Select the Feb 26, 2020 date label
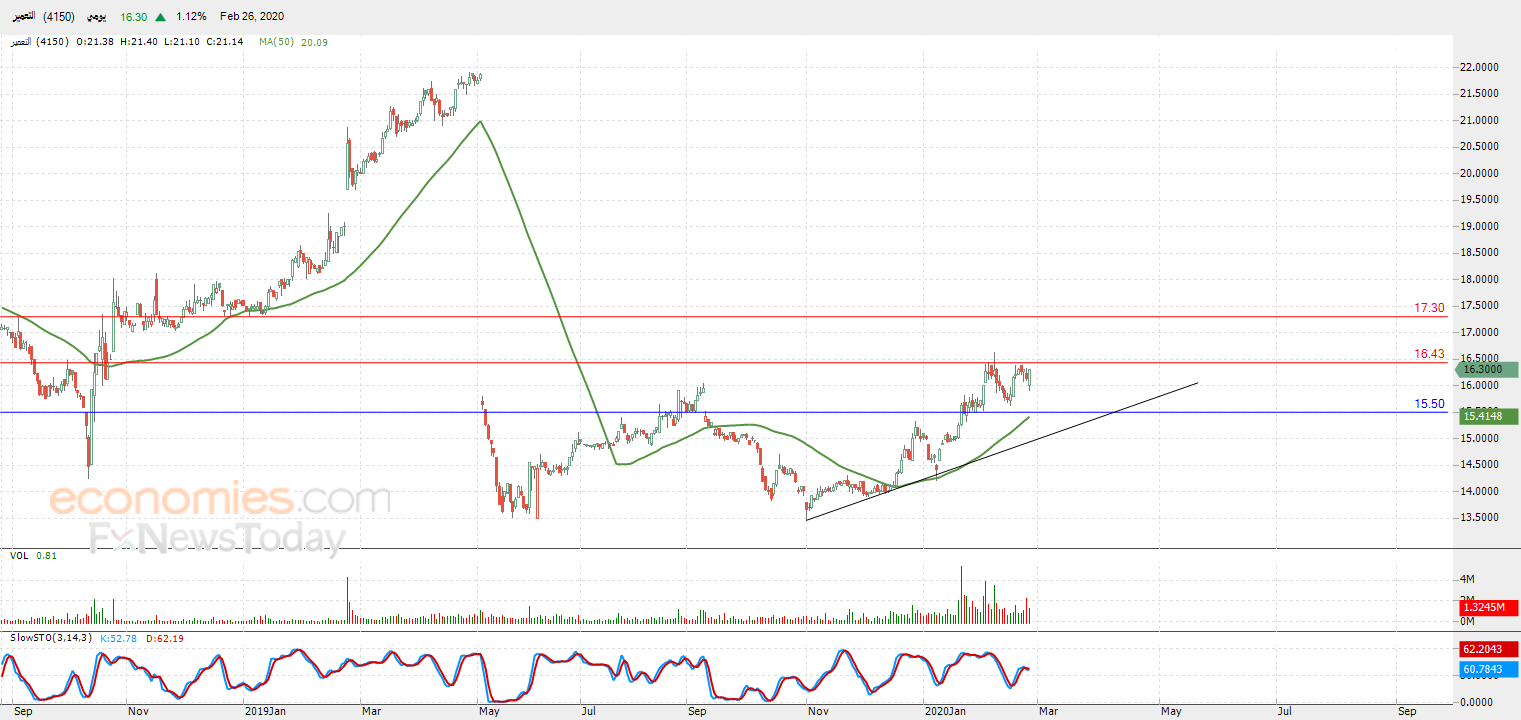Viewport: 1521px width, 720px height. 252,17
